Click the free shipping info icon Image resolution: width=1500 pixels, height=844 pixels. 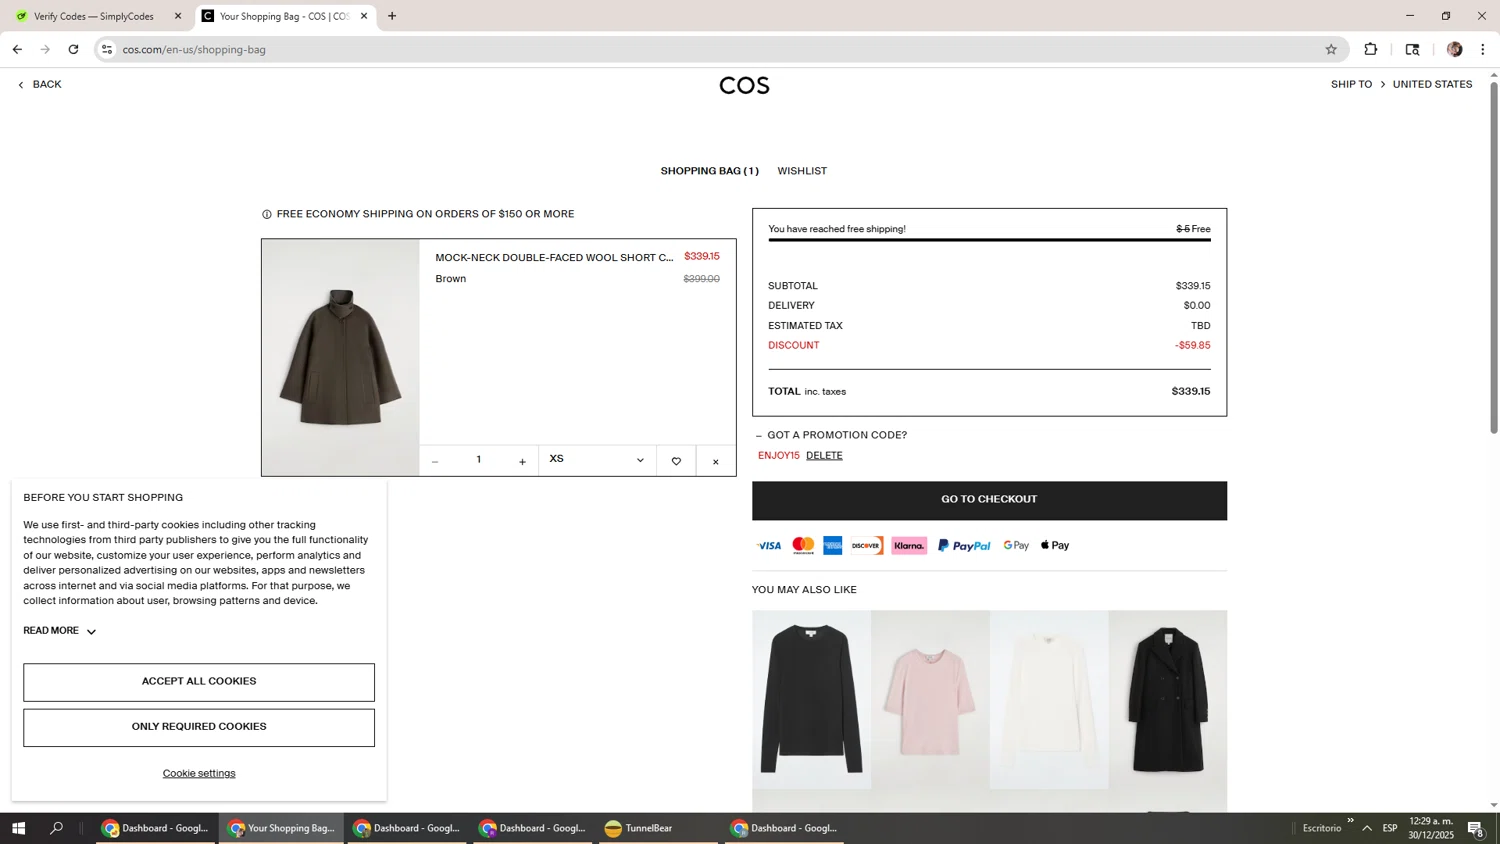point(267,215)
